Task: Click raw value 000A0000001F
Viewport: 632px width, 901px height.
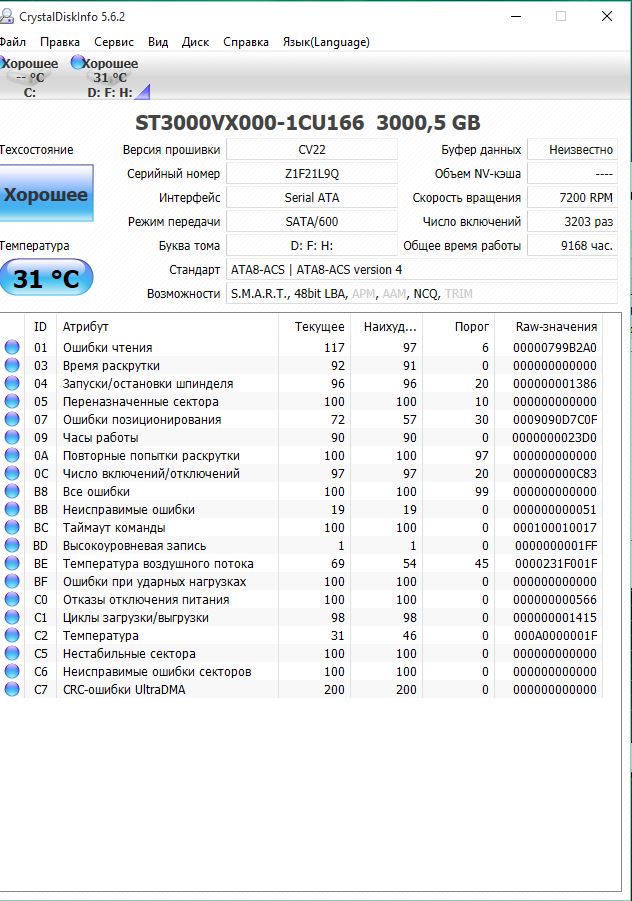Action: 555,636
